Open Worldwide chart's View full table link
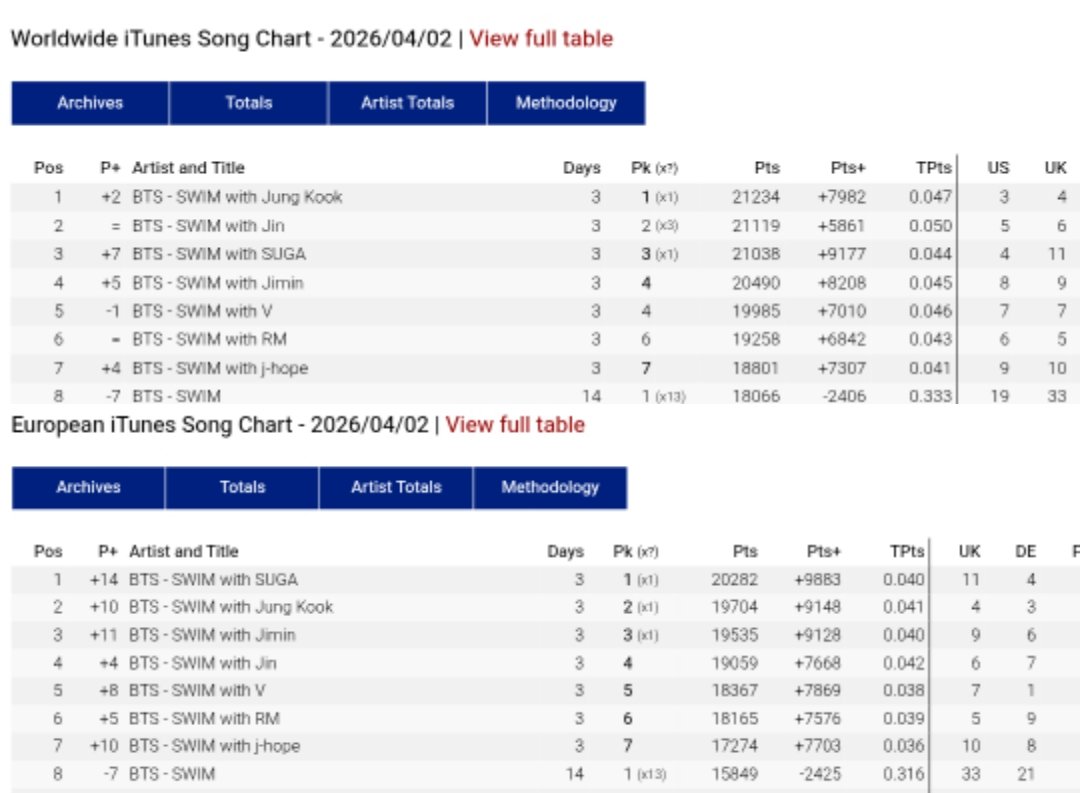1080x793 pixels. [x=541, y=39]
